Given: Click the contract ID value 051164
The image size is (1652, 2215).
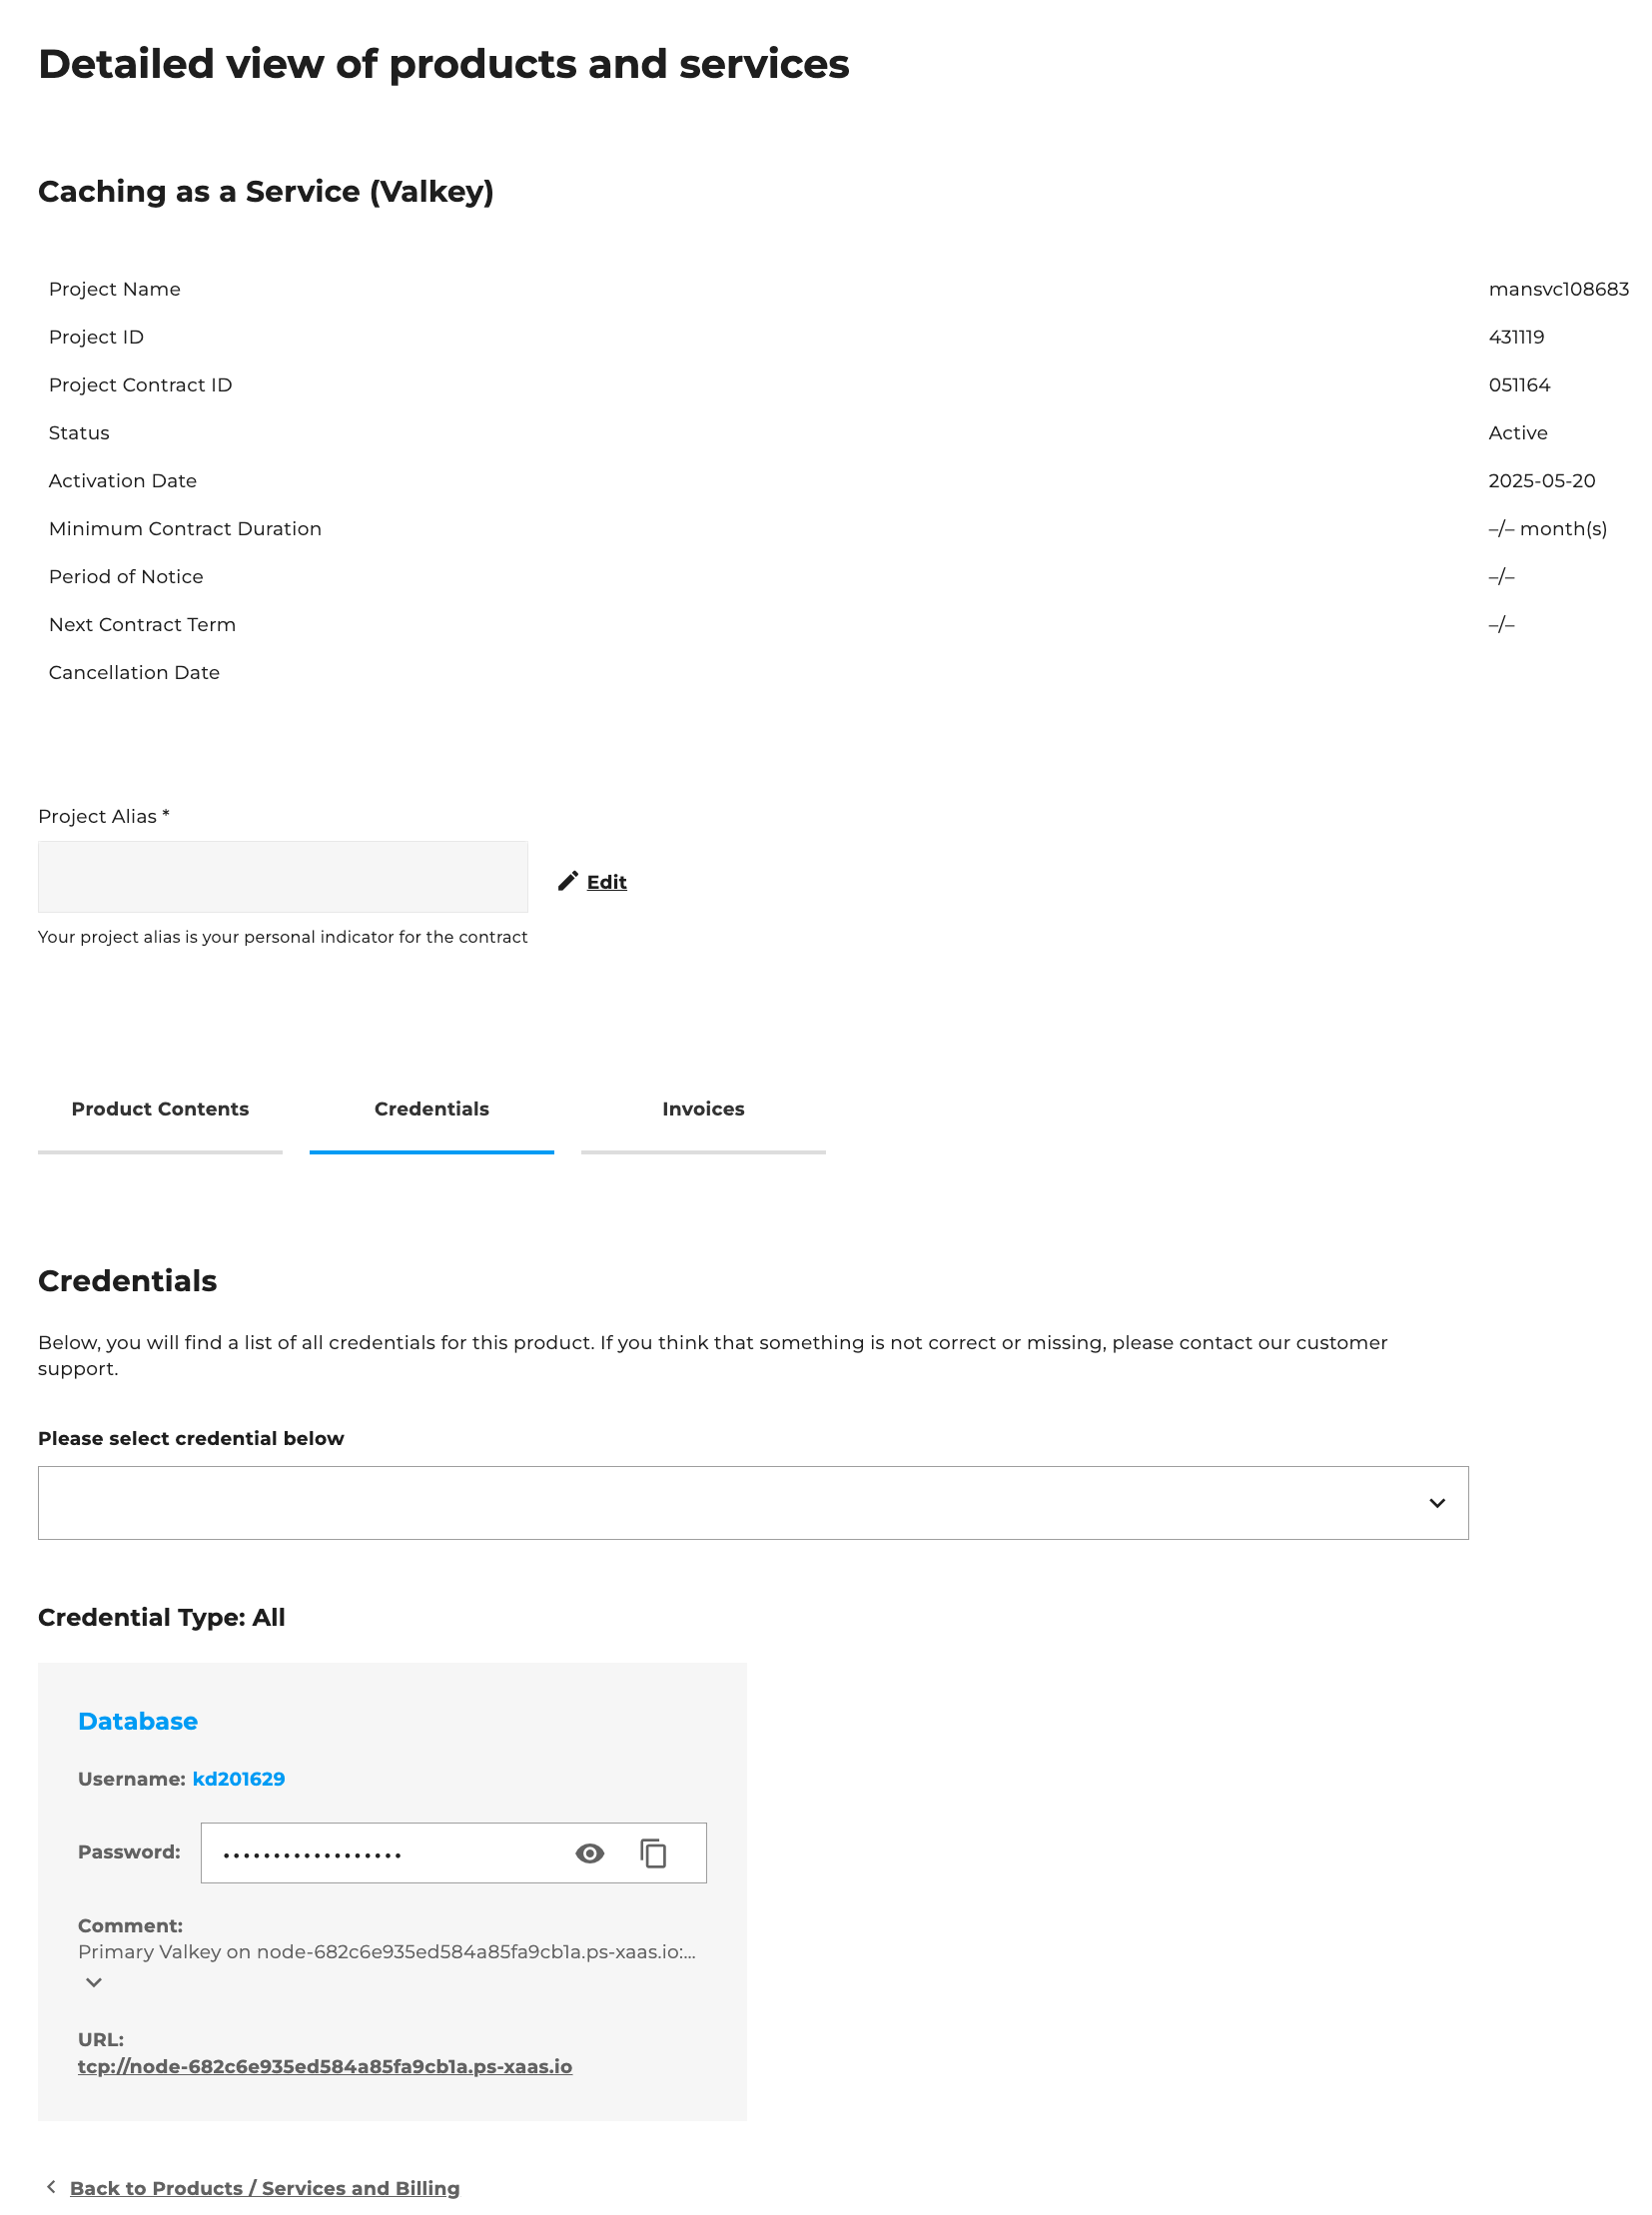Looking at the screenshot, I should (1519, 385).
